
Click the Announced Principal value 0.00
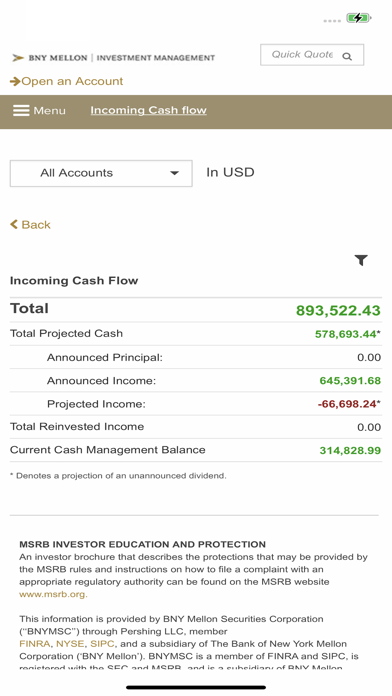369,357
